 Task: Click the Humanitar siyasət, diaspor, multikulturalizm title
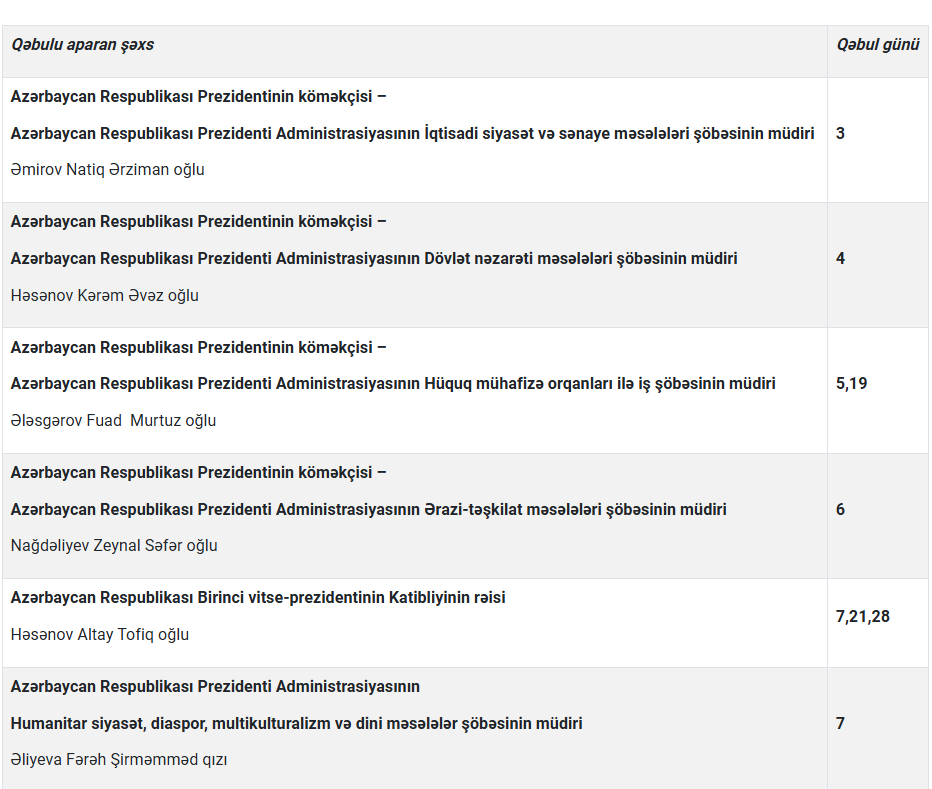click(296, 723)
